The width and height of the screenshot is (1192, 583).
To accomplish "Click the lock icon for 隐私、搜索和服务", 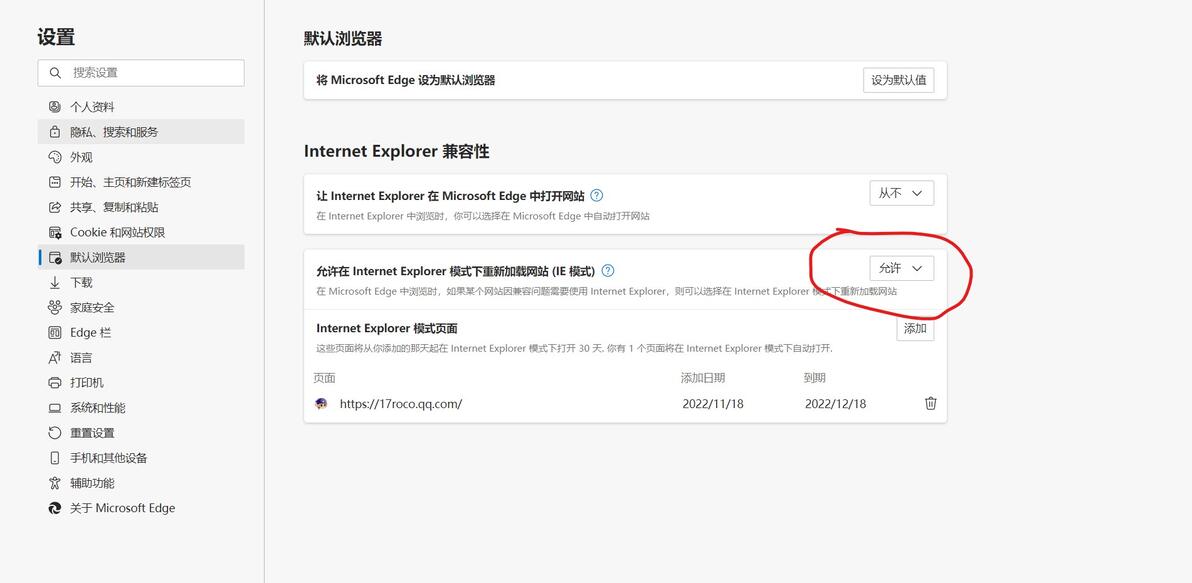I will point(55,132).
